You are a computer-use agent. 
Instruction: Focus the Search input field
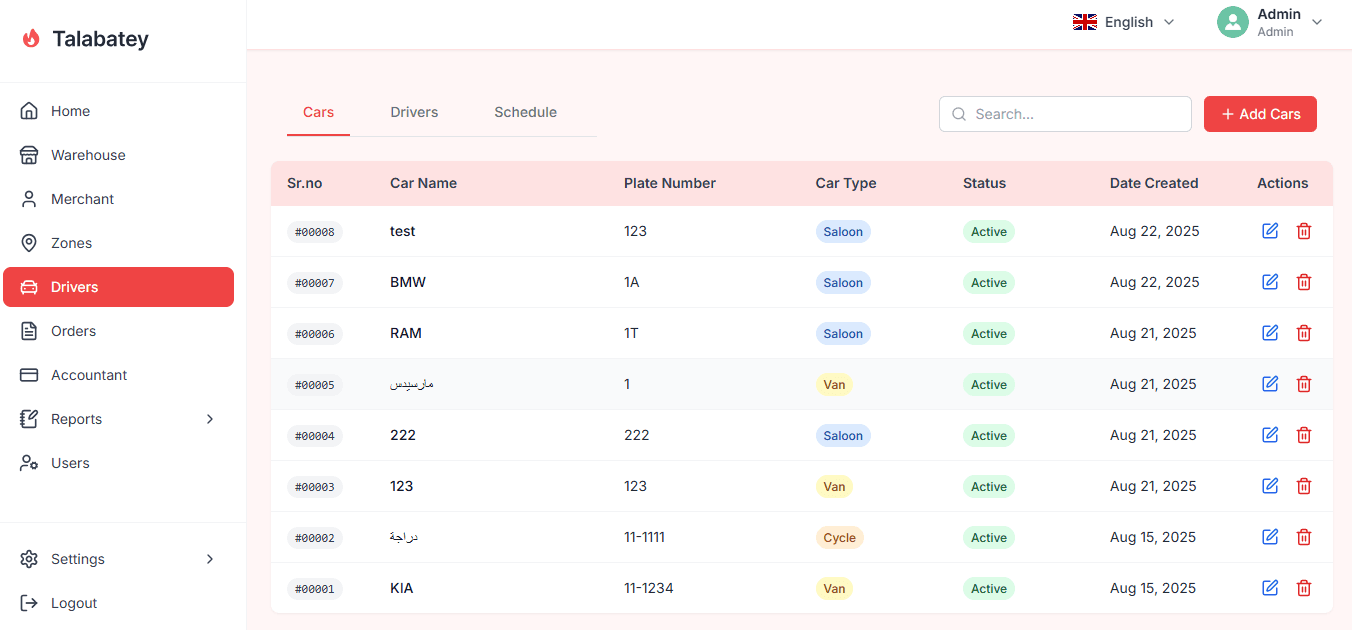tap(1065, 114)
